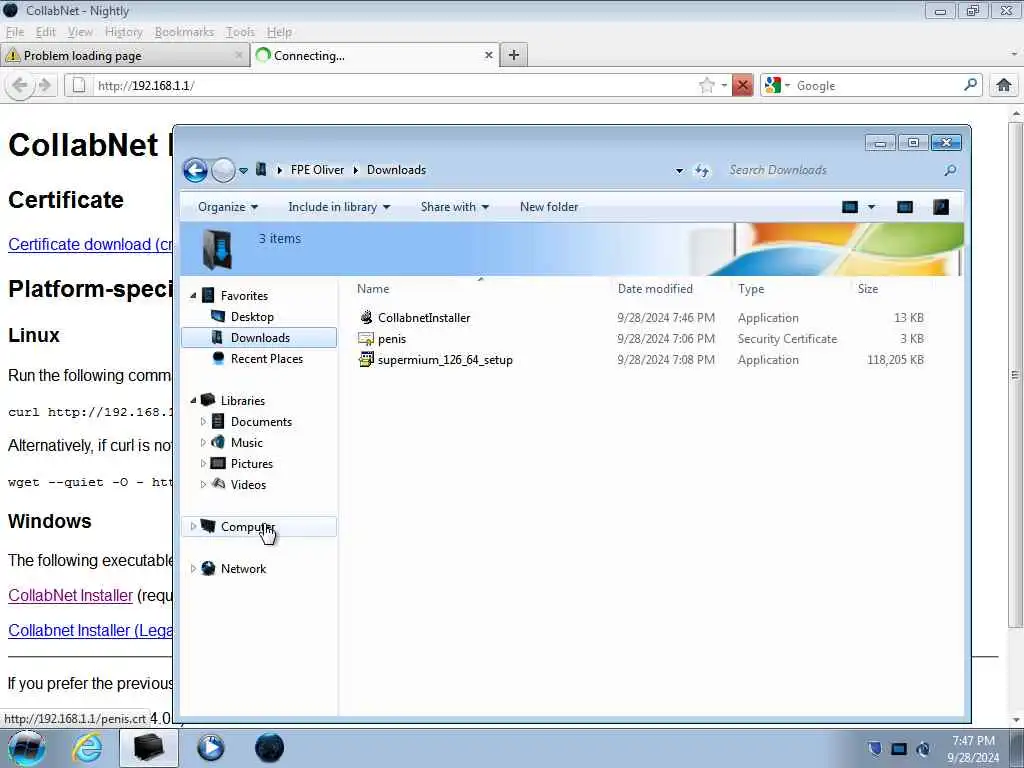The image size is (1024, 768).
Task: Click the Videos library icon
Action: click(218, 485)
